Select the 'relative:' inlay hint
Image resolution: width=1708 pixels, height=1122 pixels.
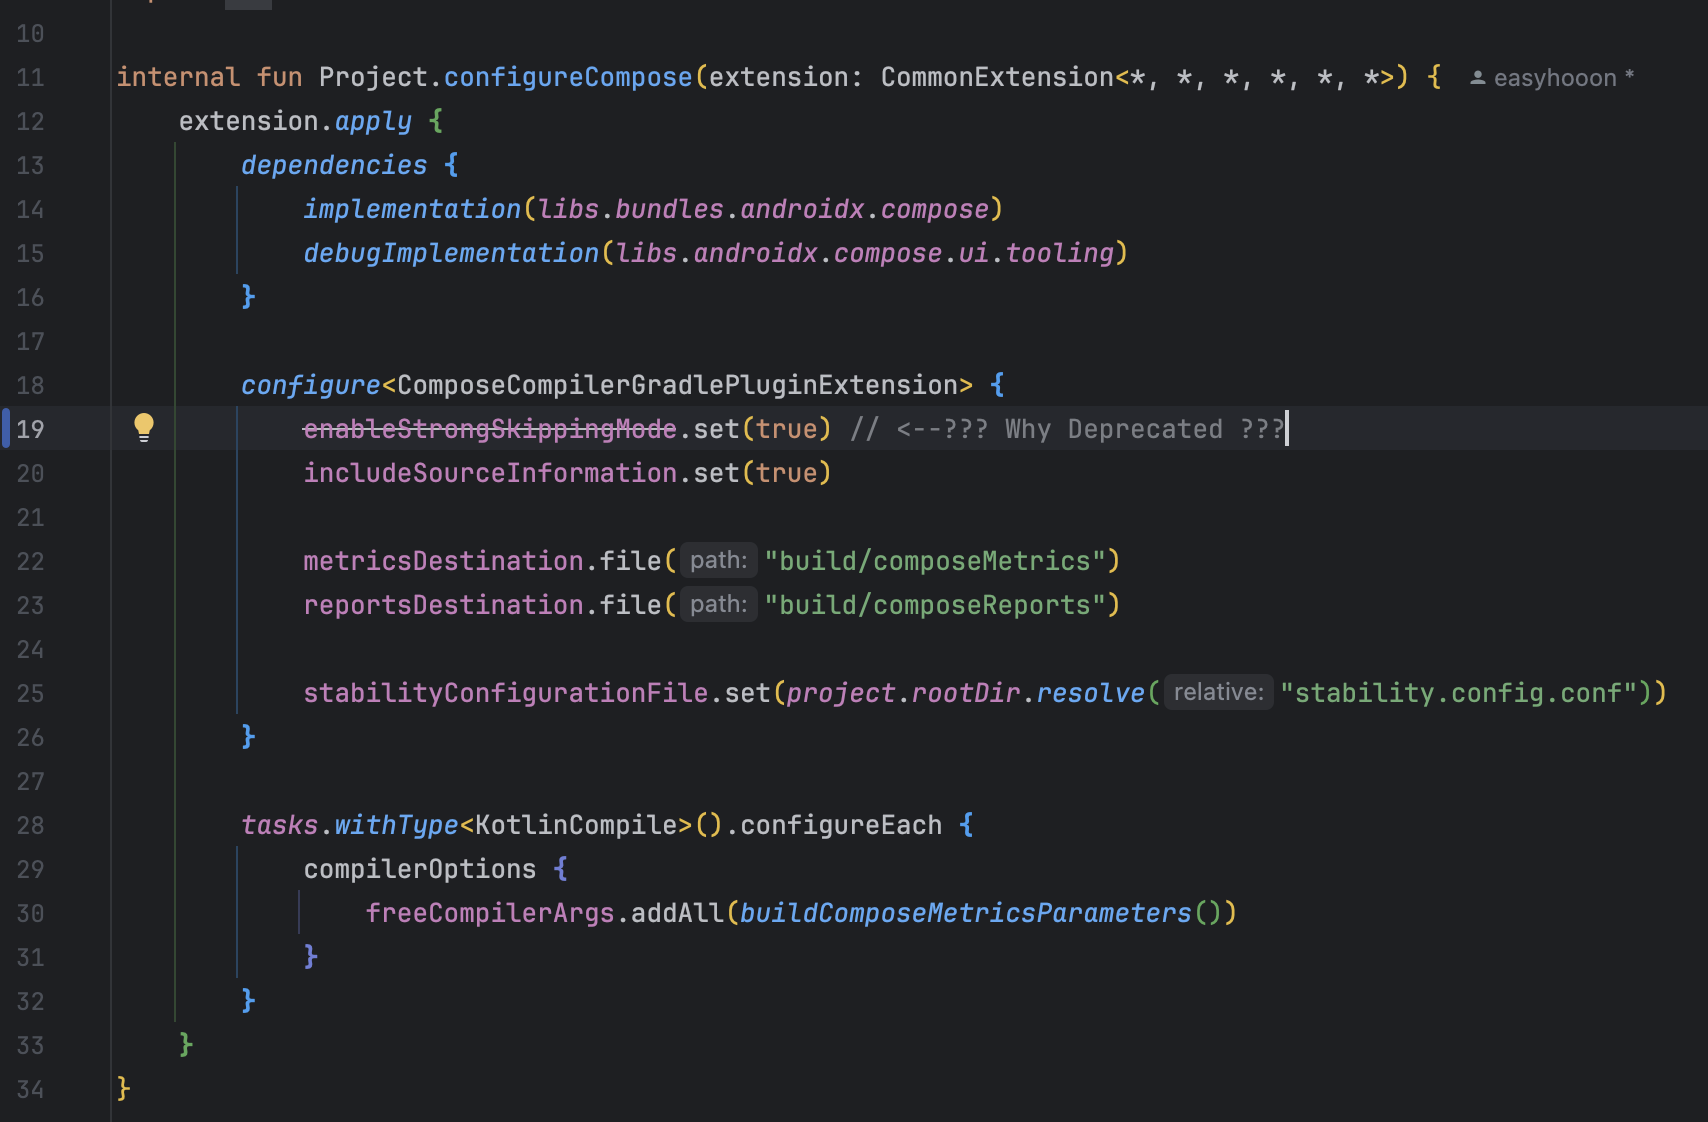click(x=1218, y=692)
